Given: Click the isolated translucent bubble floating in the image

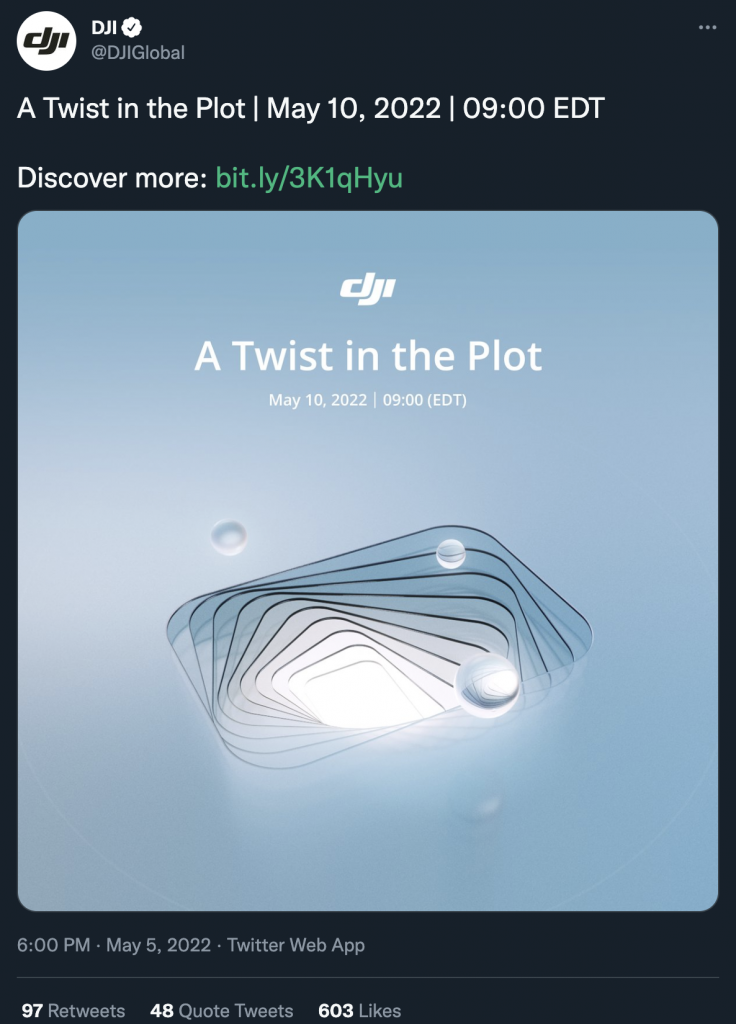Looking at the screenshot, I should [229, 537].
